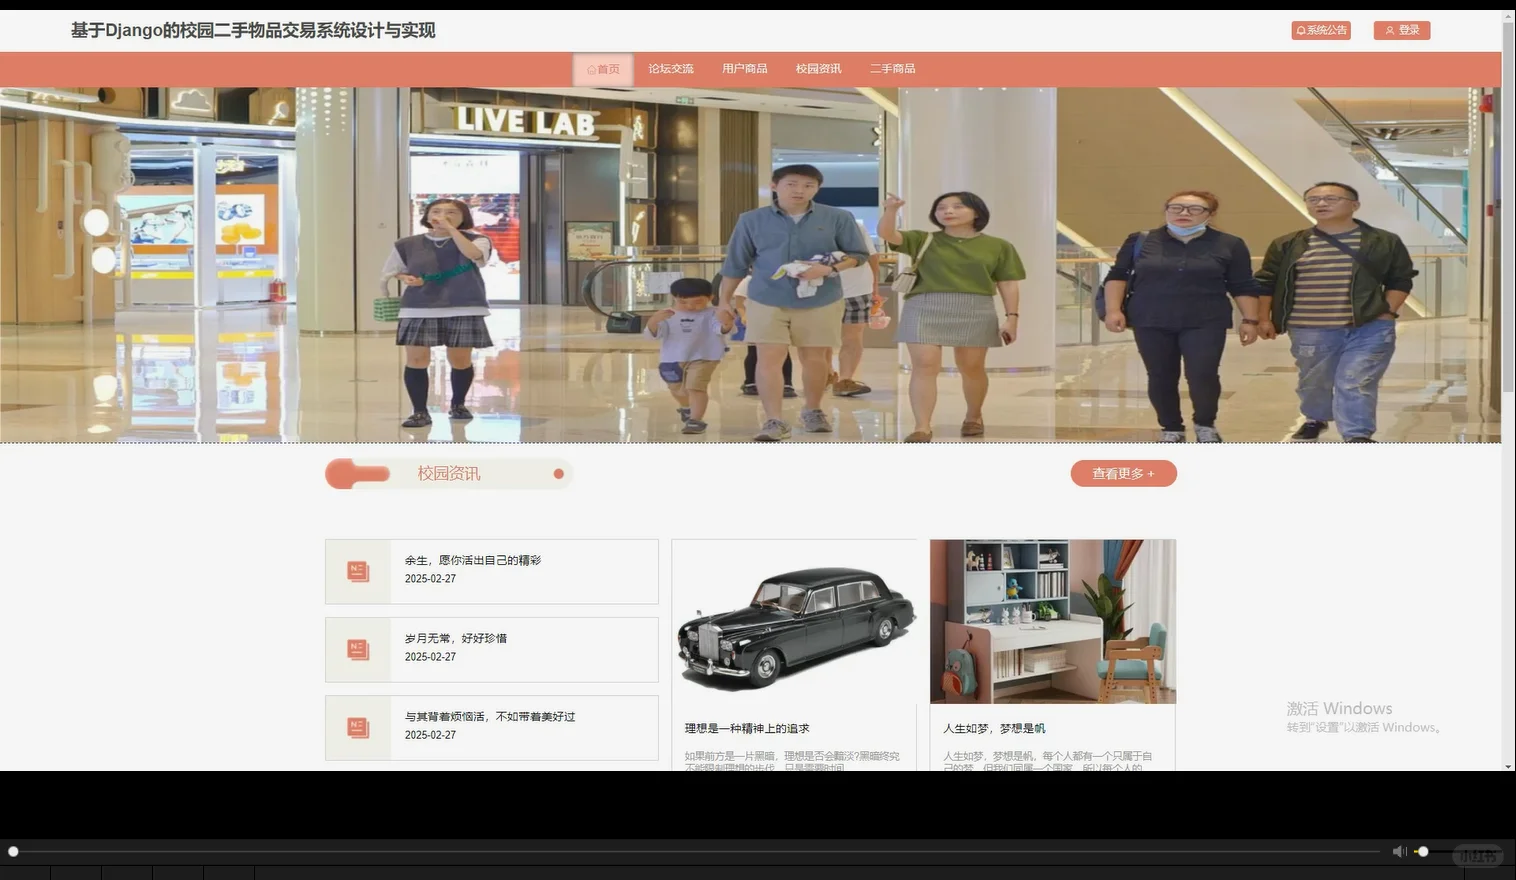Adjust the volume slider on the video bar
Viewport: 1516px width, 880px height.
pyautogui.click(x=1423, y=851)
